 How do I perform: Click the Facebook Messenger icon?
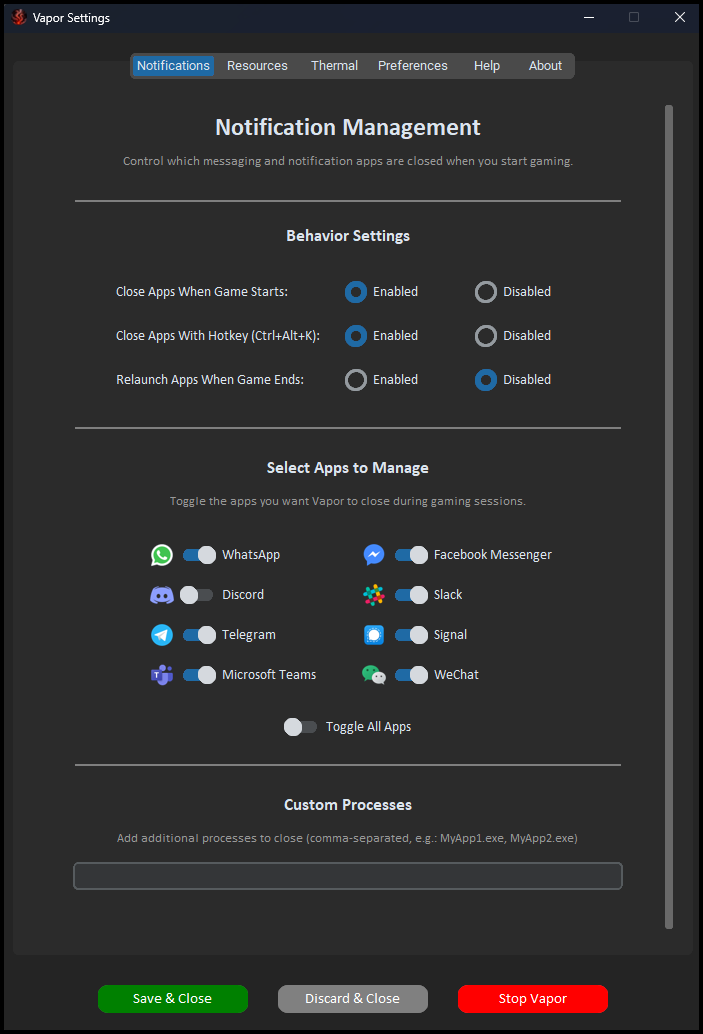coord(373,554)
